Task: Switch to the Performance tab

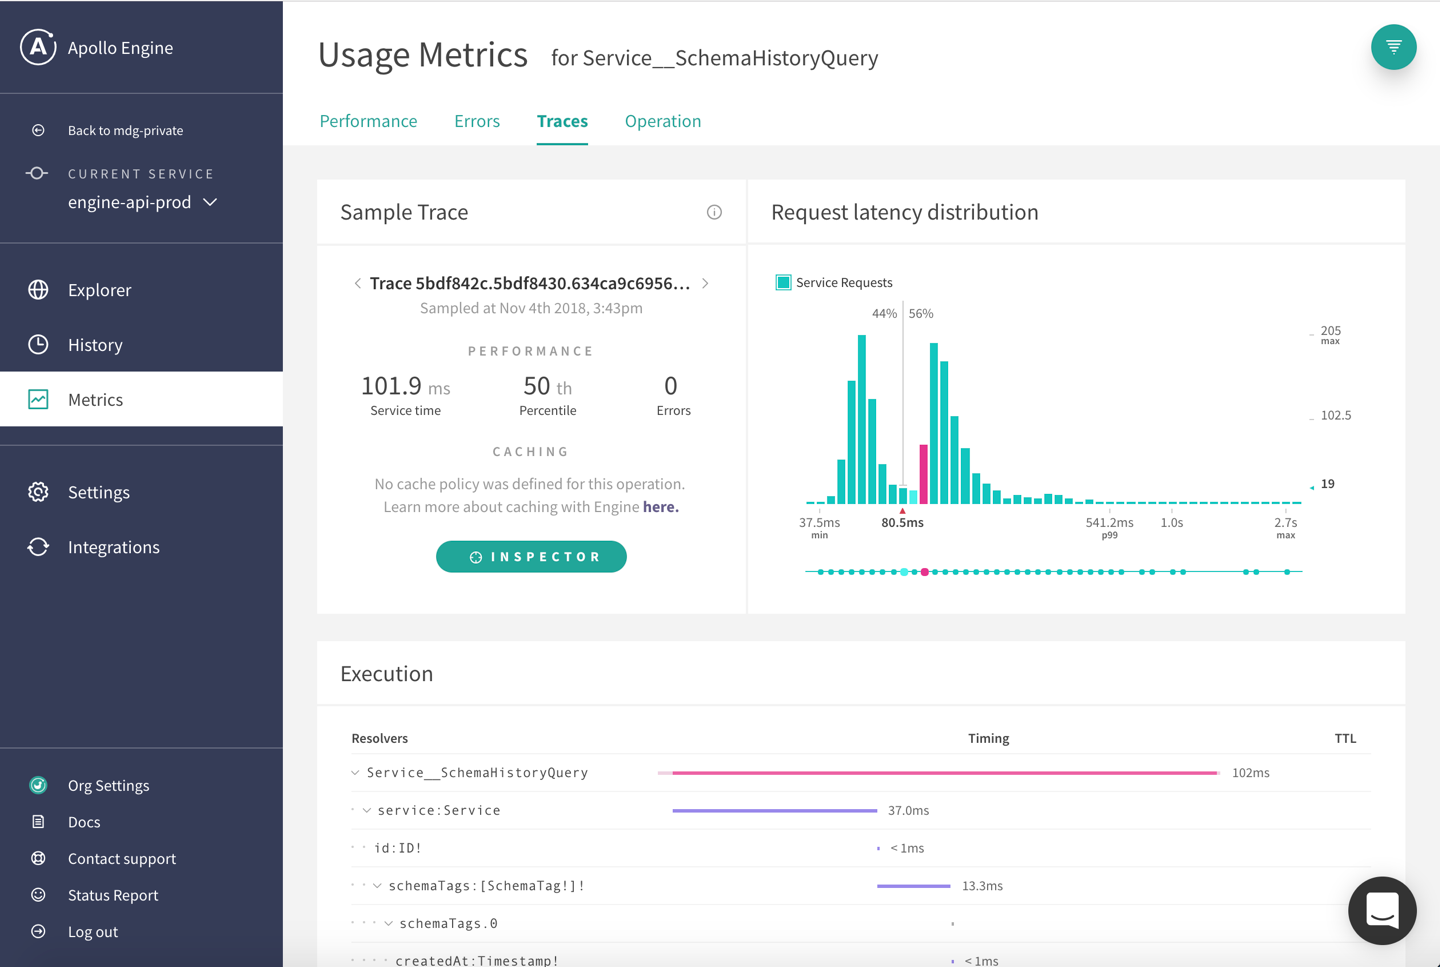Action: (x=368, y=121)
